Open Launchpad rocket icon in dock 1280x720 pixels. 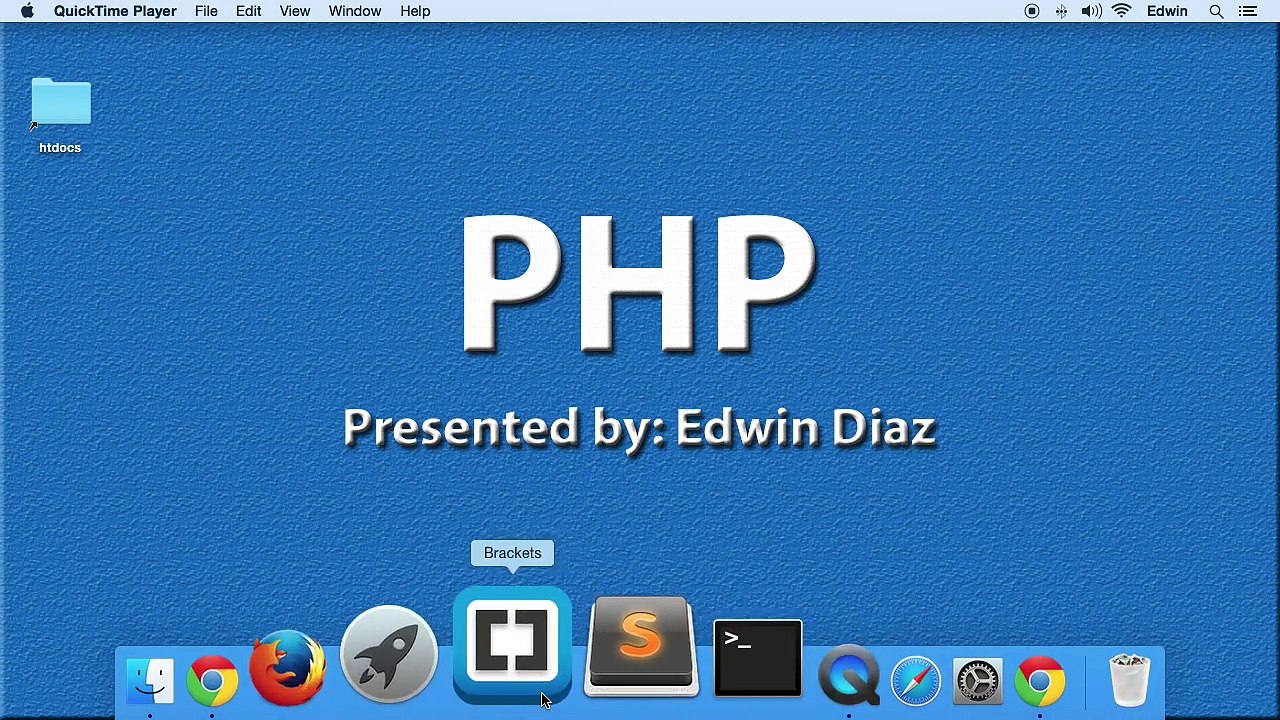click(389, 655)
